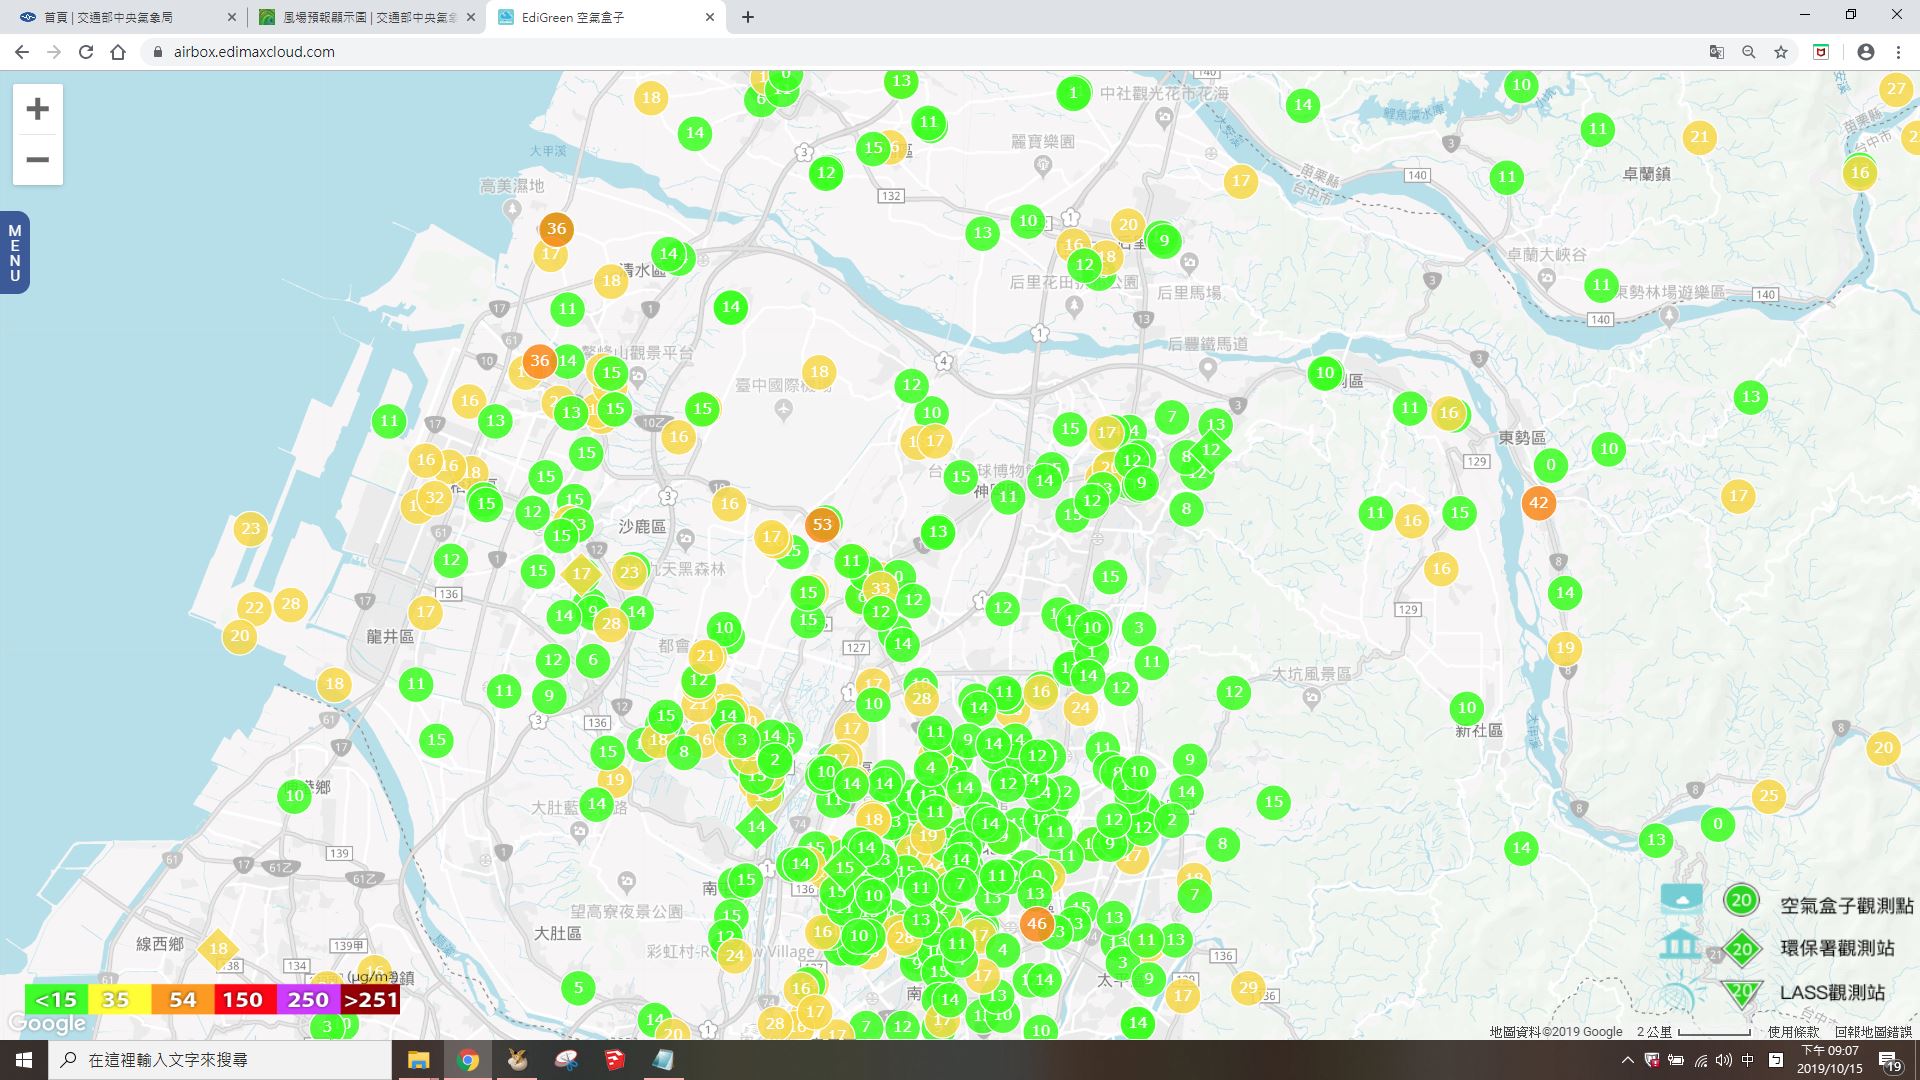Open the browser home page
Screen dimensions: 1920x1080
click(118, 52)
